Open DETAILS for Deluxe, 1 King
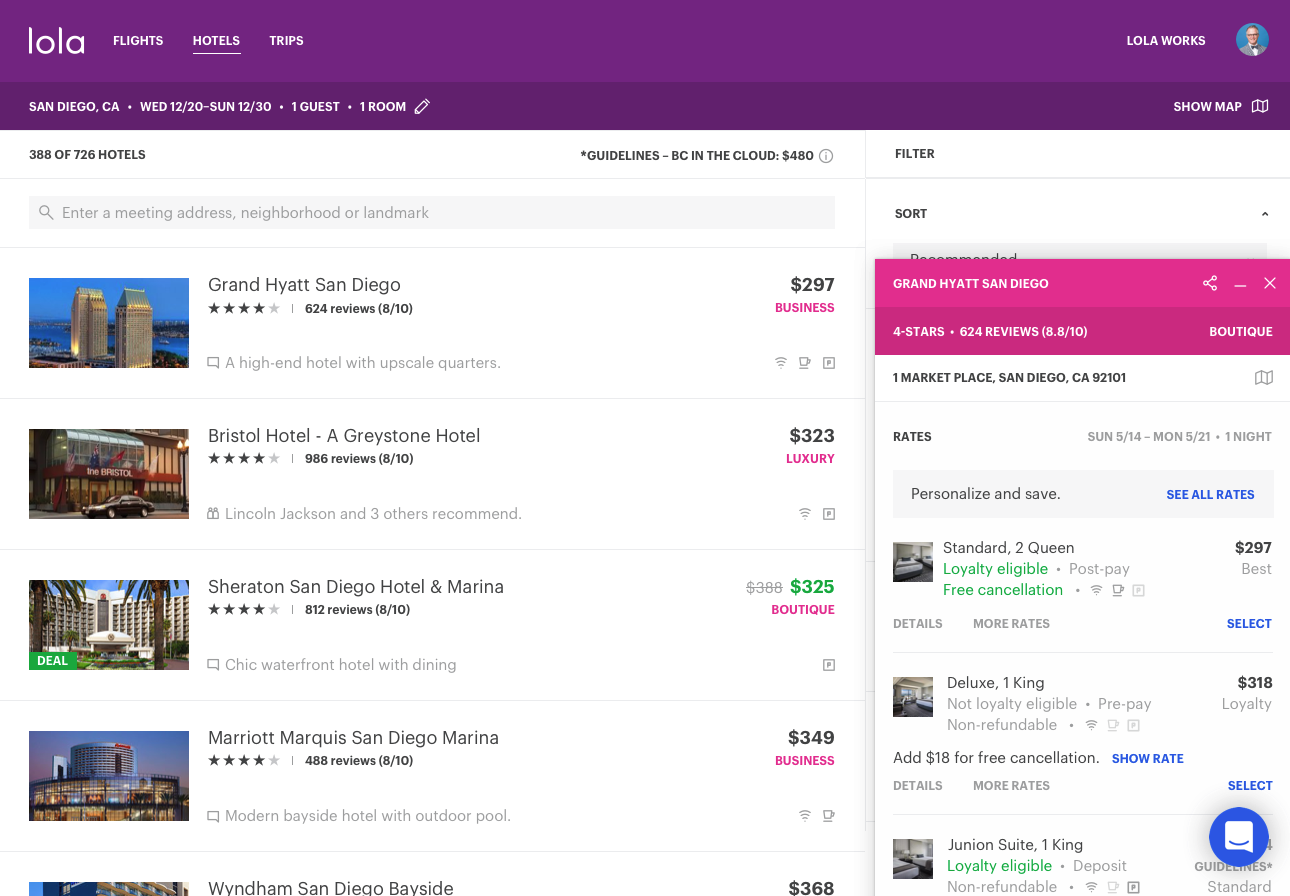 pos(918,786)
